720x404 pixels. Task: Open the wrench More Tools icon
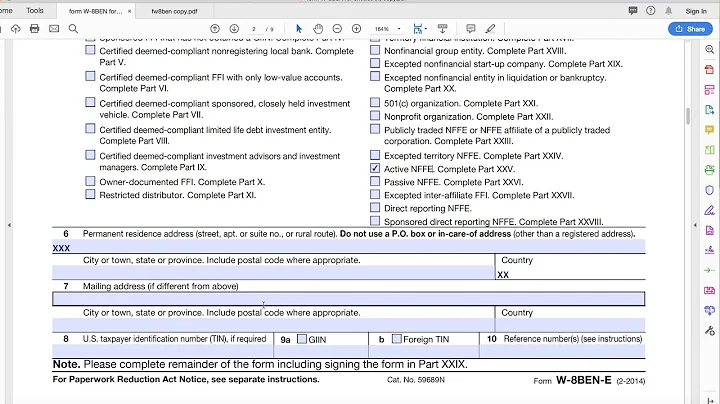(x=709, y=331)
